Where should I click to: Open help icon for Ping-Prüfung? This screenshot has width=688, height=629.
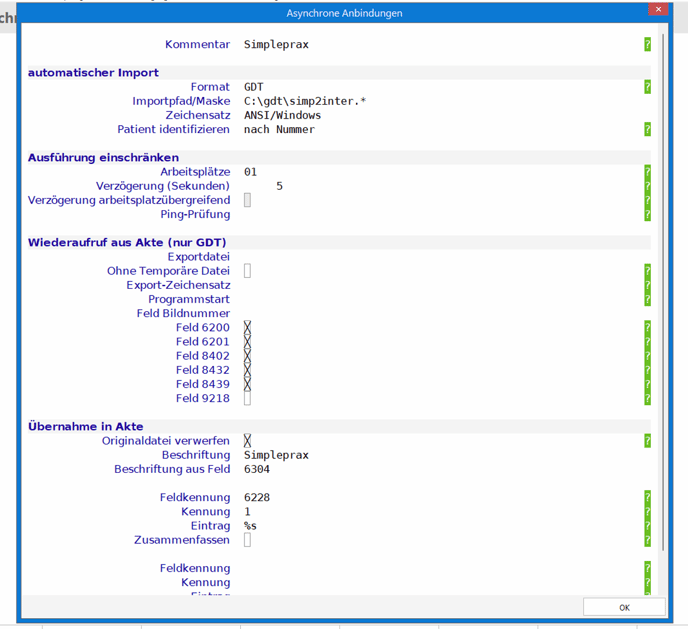tap(647, 214)
